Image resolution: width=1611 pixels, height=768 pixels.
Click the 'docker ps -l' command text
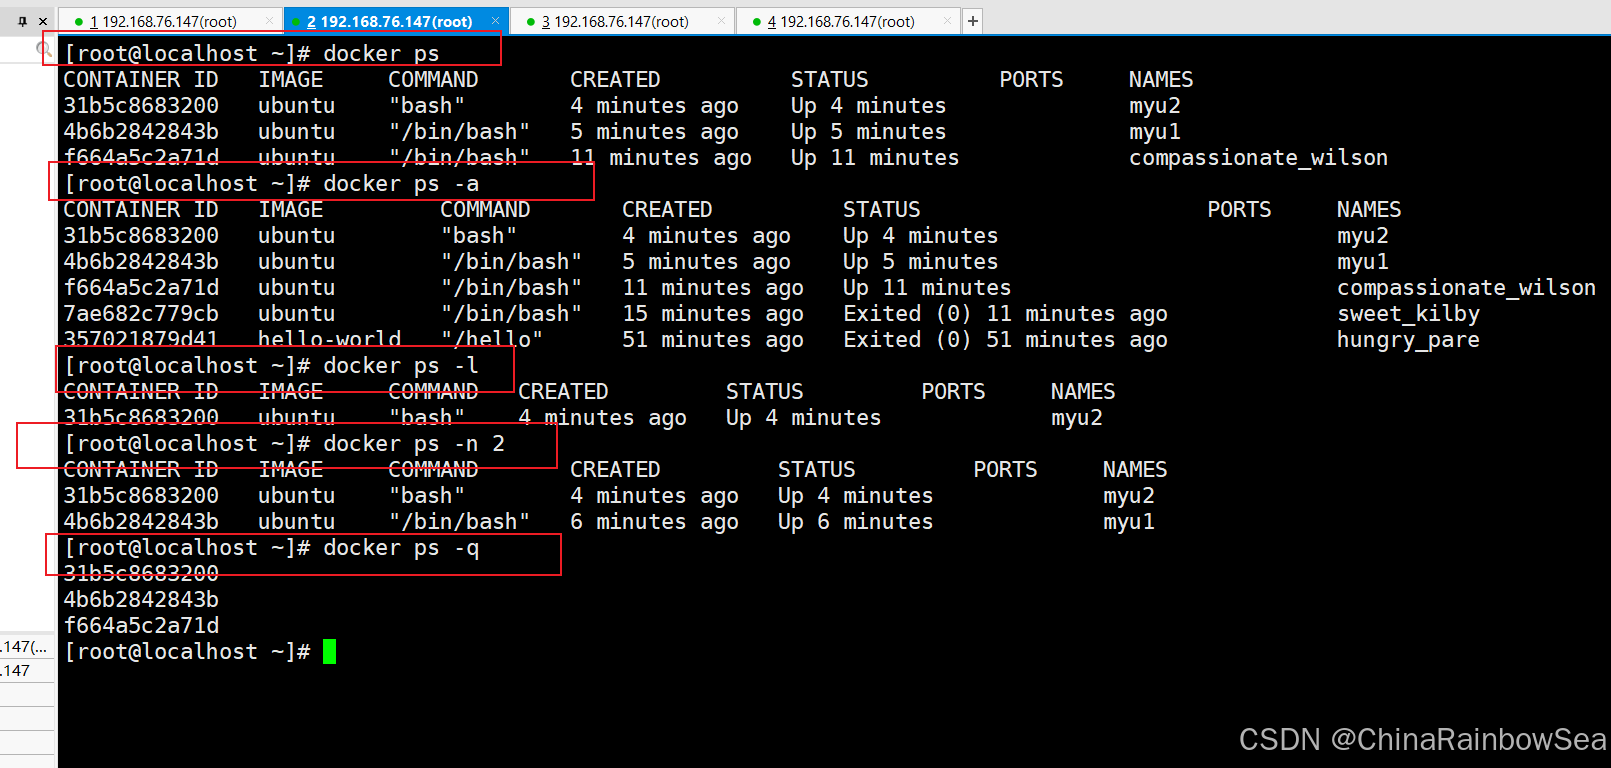401,366
